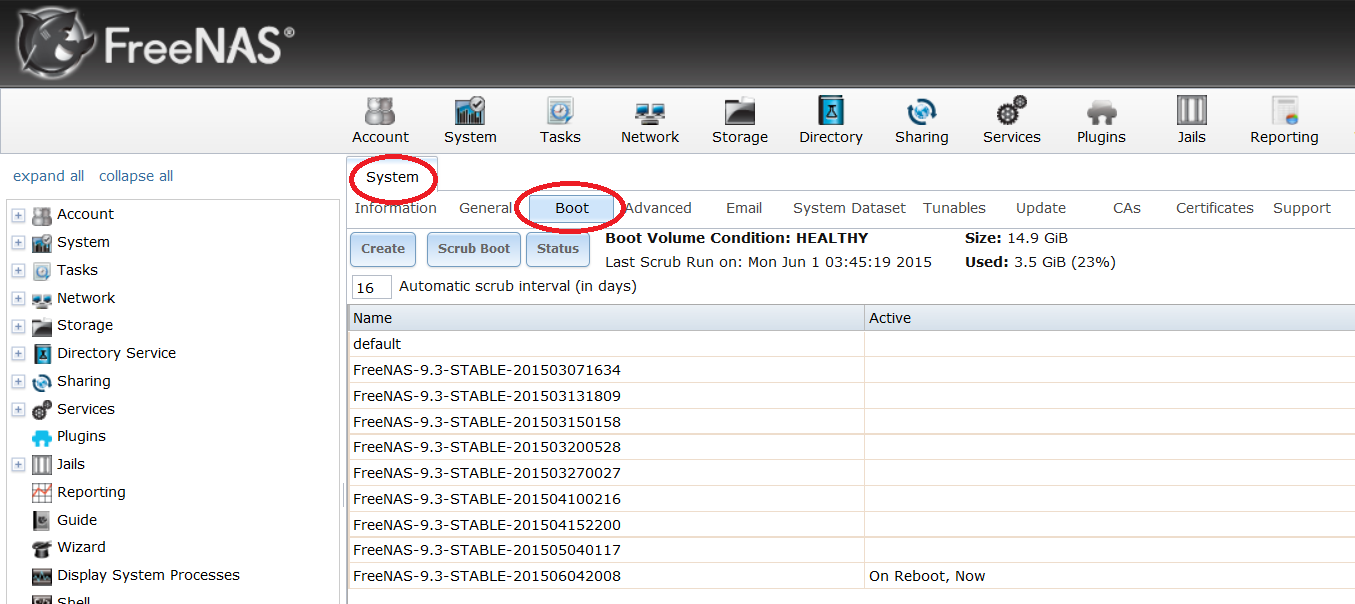Expand the Storage node in sidebar

coord(18,326)
